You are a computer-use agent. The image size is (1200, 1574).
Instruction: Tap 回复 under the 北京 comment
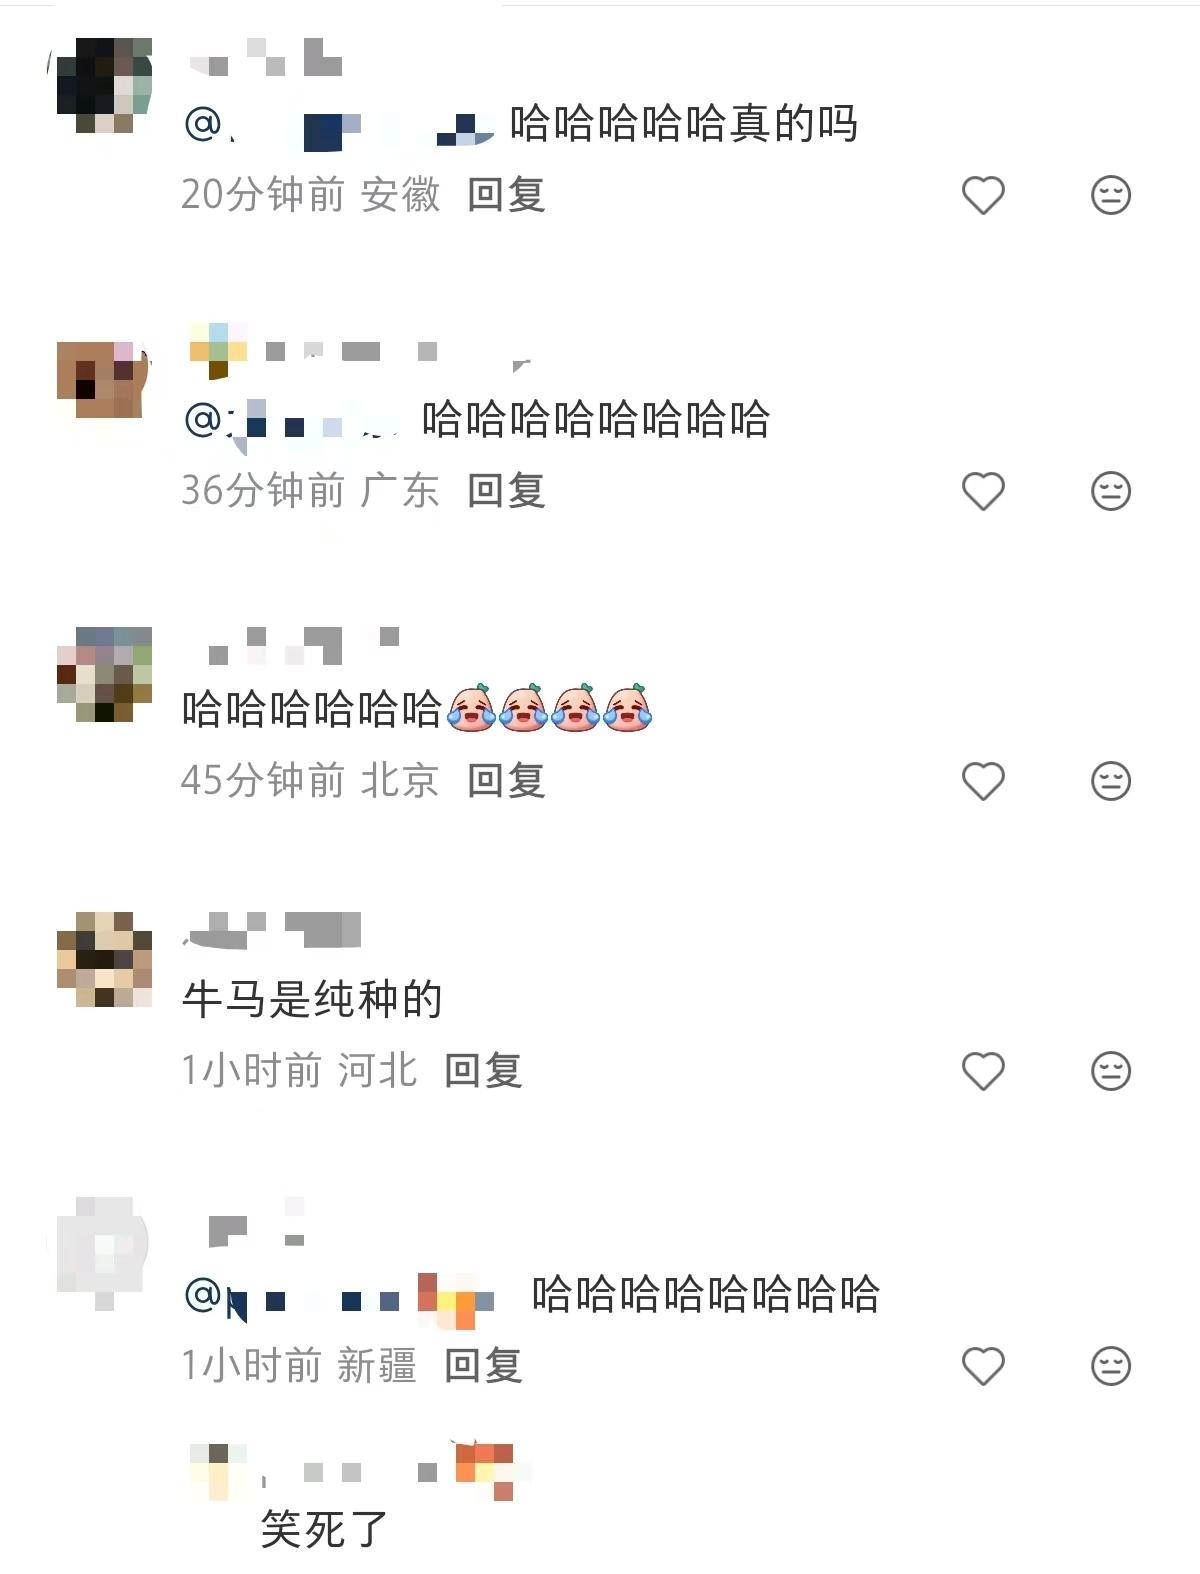506,780
